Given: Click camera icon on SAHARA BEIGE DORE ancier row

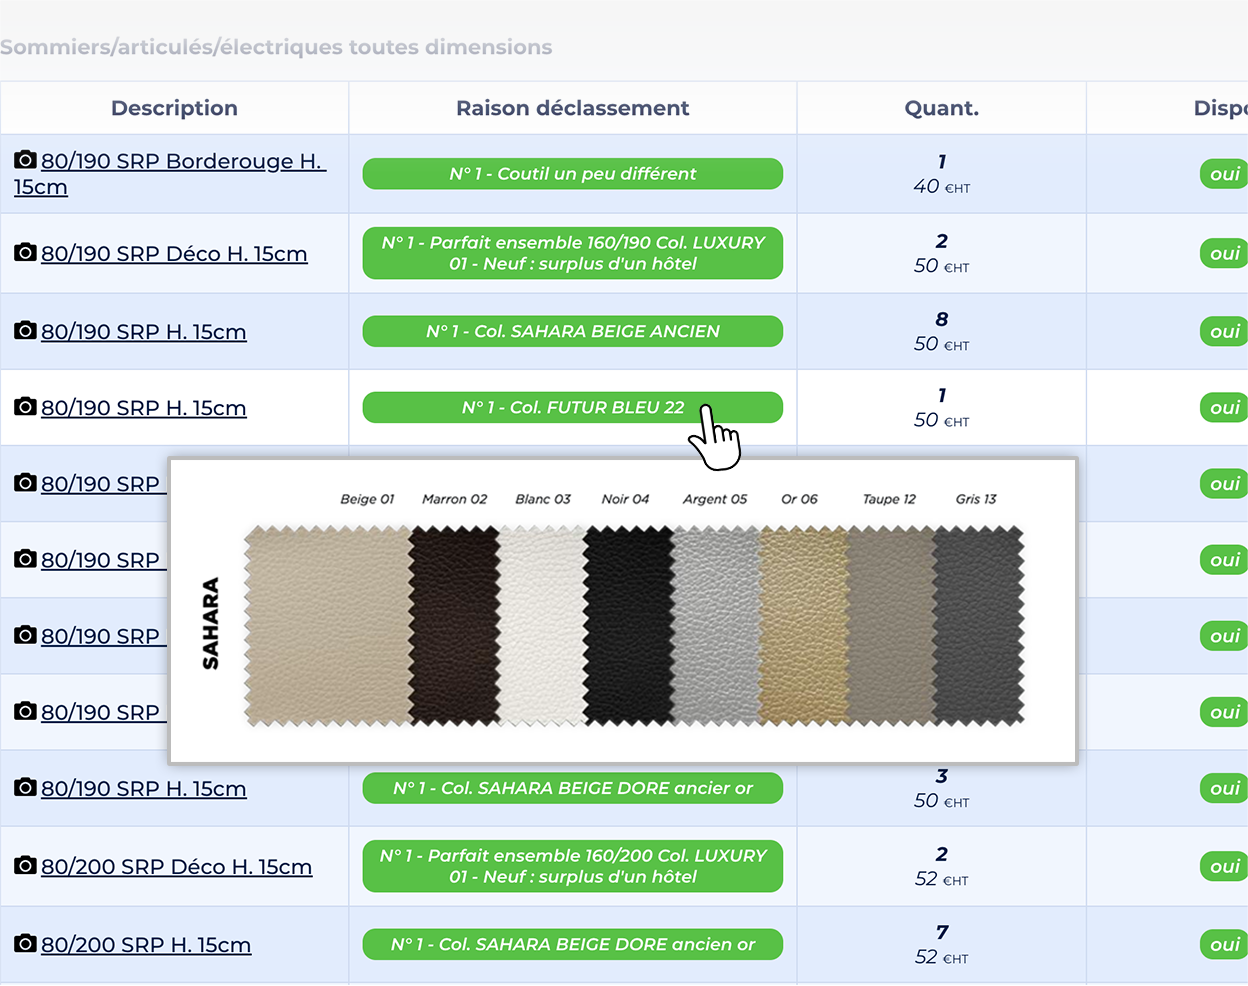Looking at the screenshot, I should pyautogui.click(x=25, y=788).
